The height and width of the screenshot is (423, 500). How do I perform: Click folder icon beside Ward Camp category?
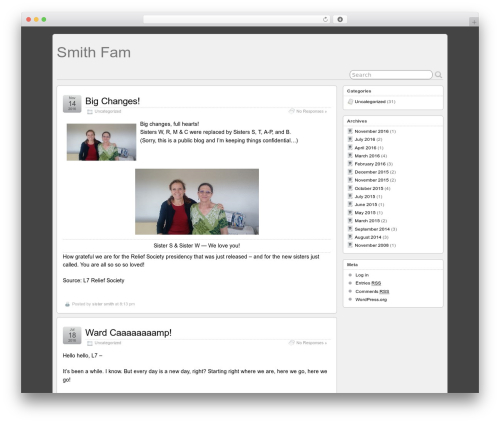(x=90, y=343)
